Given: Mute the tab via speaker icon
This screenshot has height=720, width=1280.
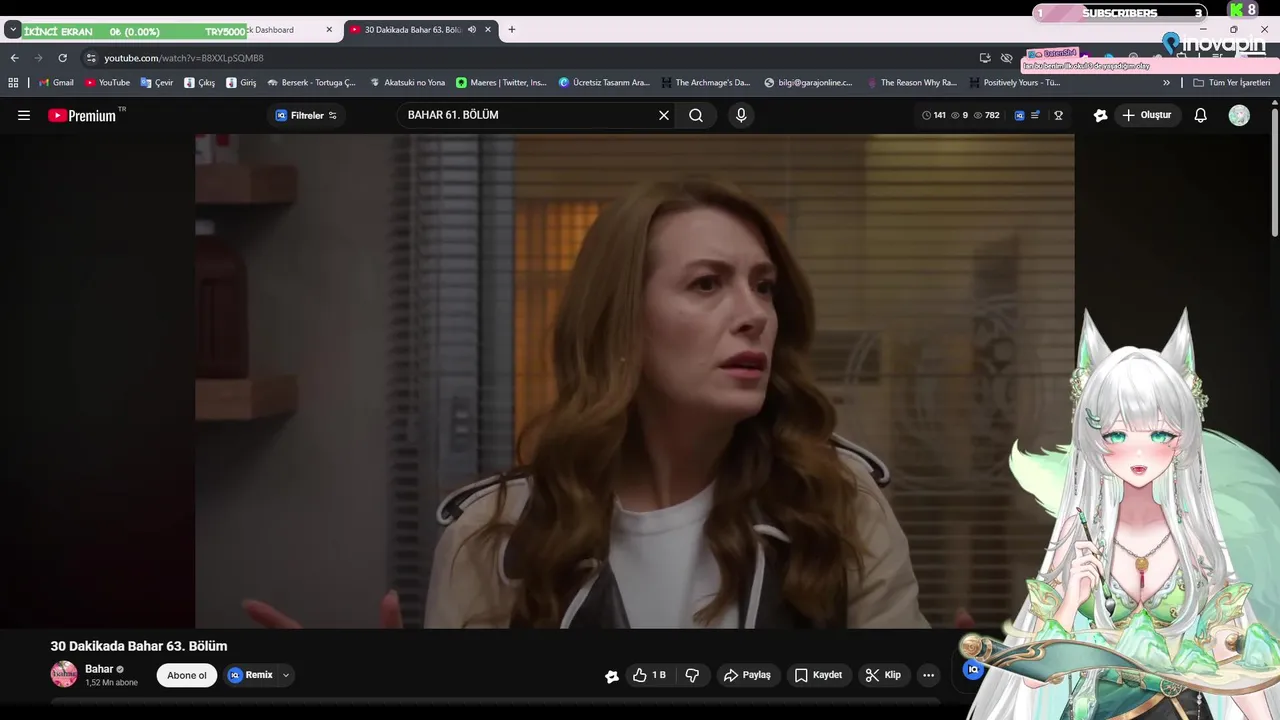Looking at the screenshot, I should 472,30.
